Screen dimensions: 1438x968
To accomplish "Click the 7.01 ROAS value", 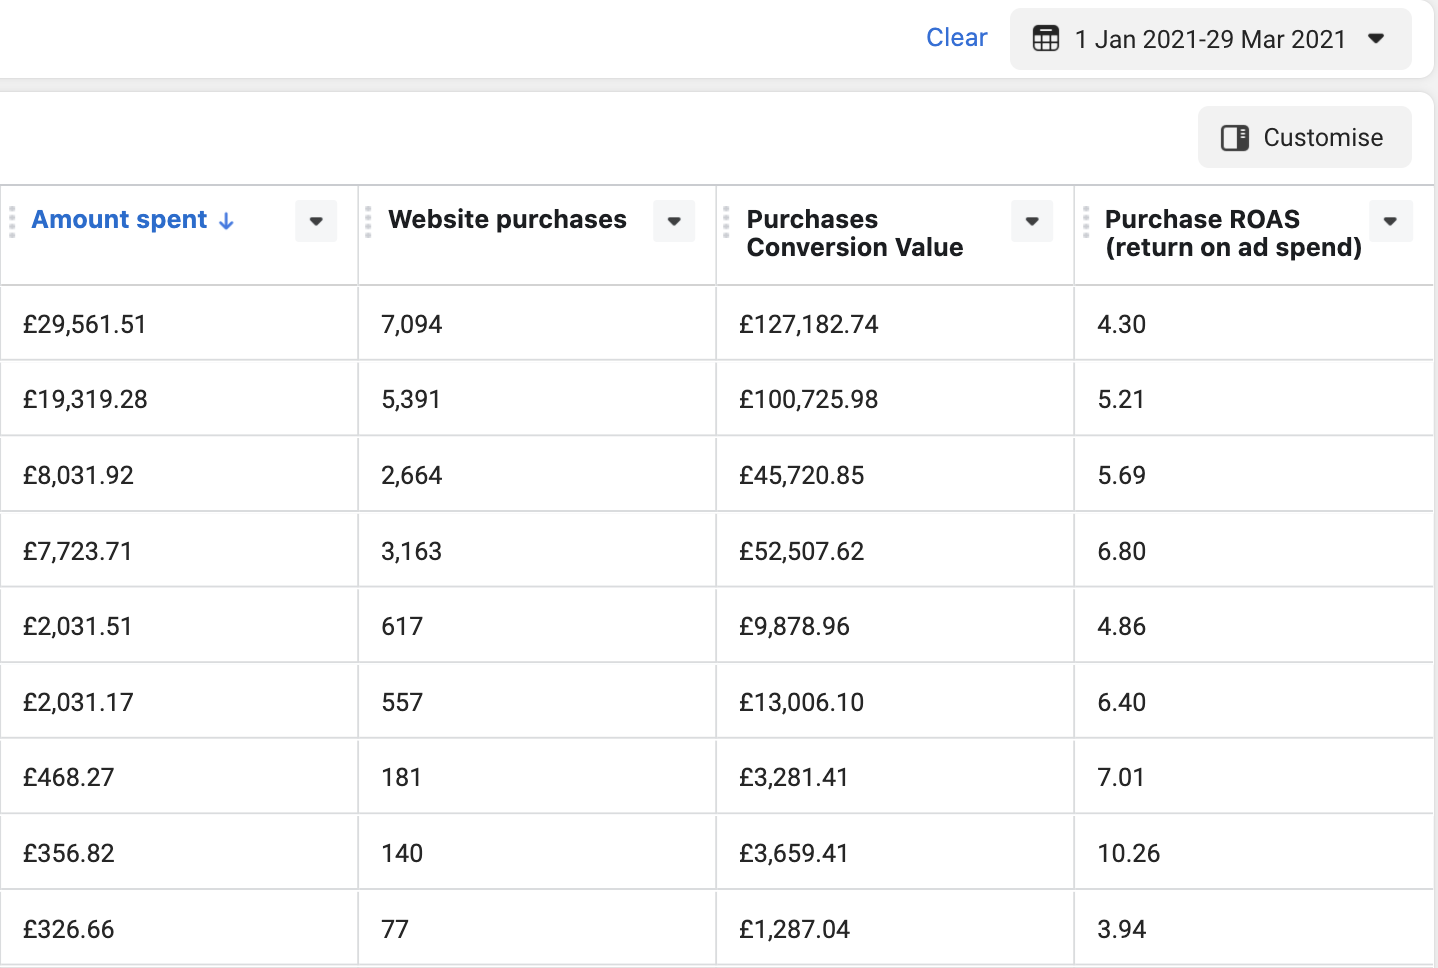I will point(1121,777).
